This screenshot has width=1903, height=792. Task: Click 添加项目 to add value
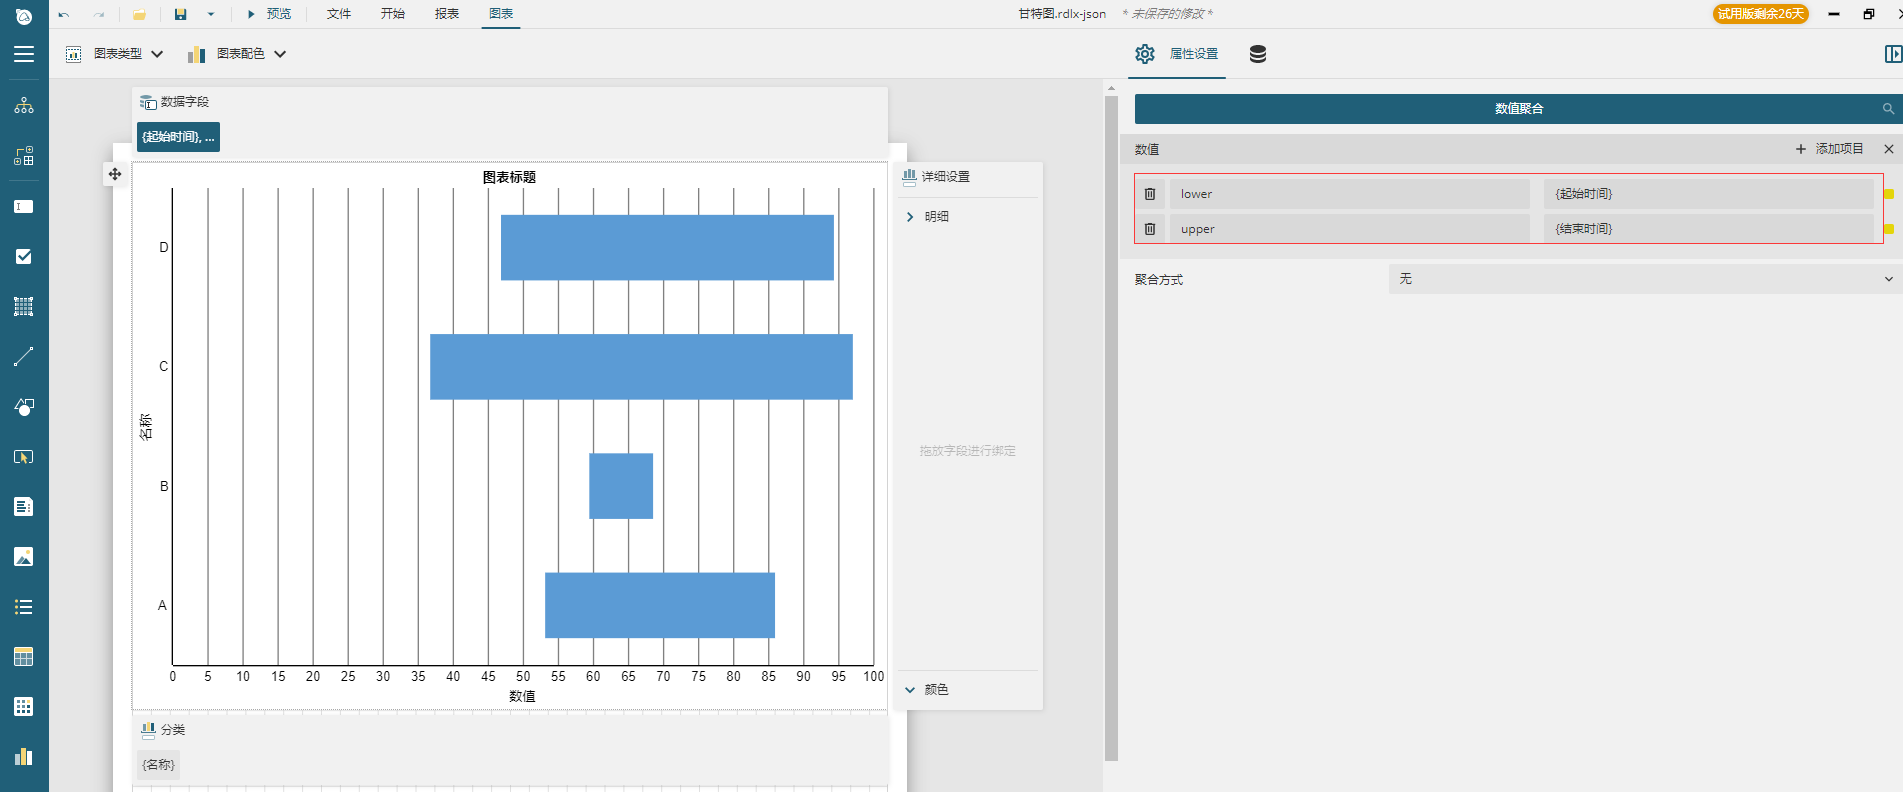click(1829, 149)
